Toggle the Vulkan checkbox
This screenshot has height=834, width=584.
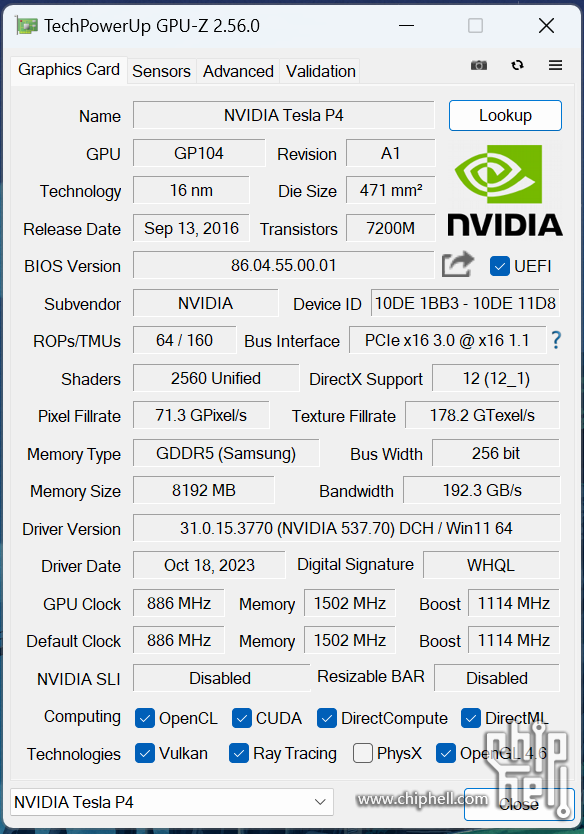click(x=145, y=753)
